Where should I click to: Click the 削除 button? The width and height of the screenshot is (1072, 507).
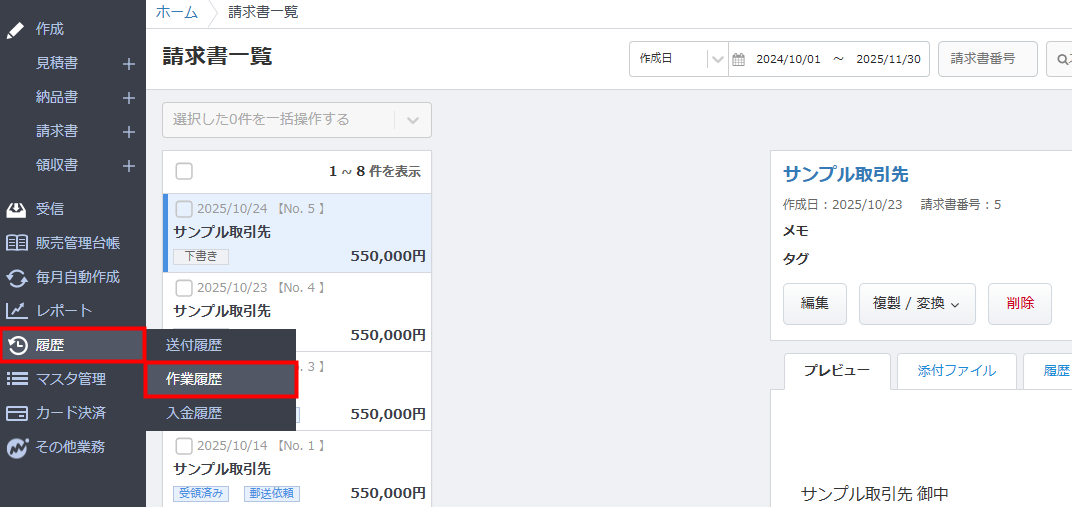1019,304
